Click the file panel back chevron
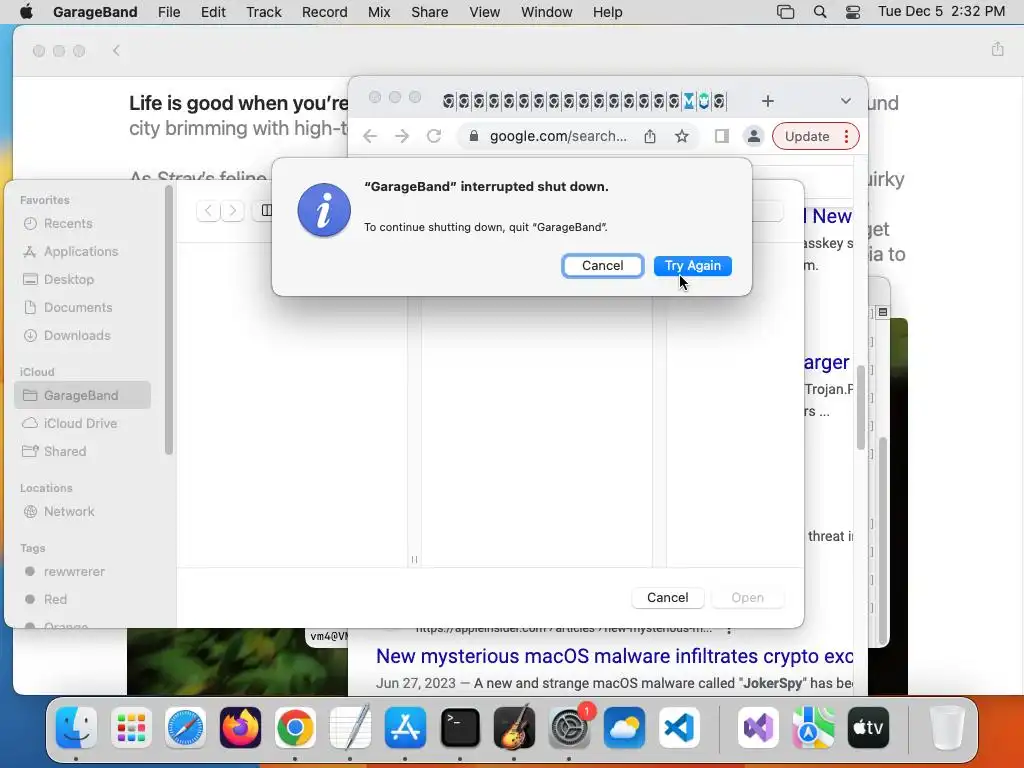Screen dimensions: 1024x768 [208, 210]
